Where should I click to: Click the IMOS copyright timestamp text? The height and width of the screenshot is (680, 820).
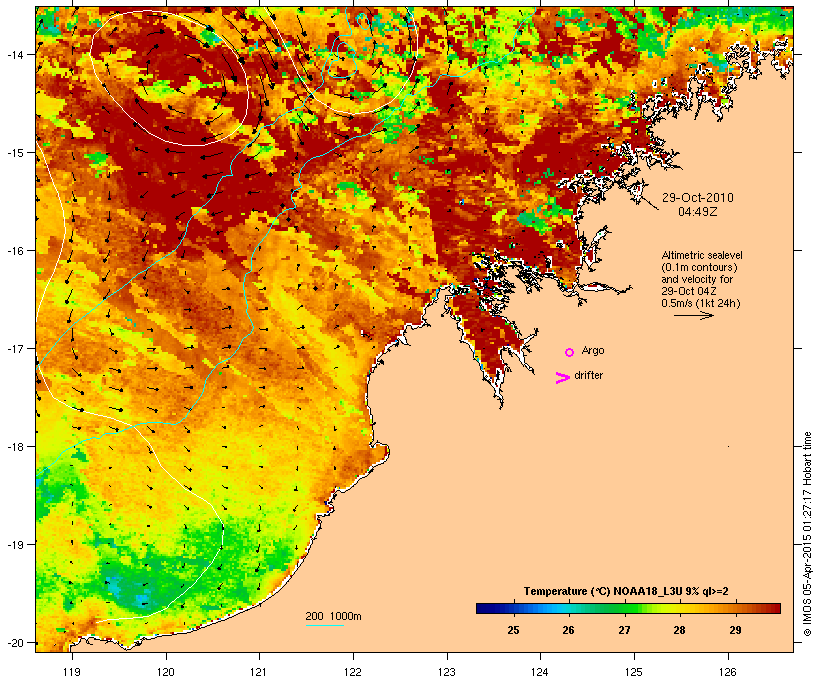pyautogui.click(x=807, y=534)
